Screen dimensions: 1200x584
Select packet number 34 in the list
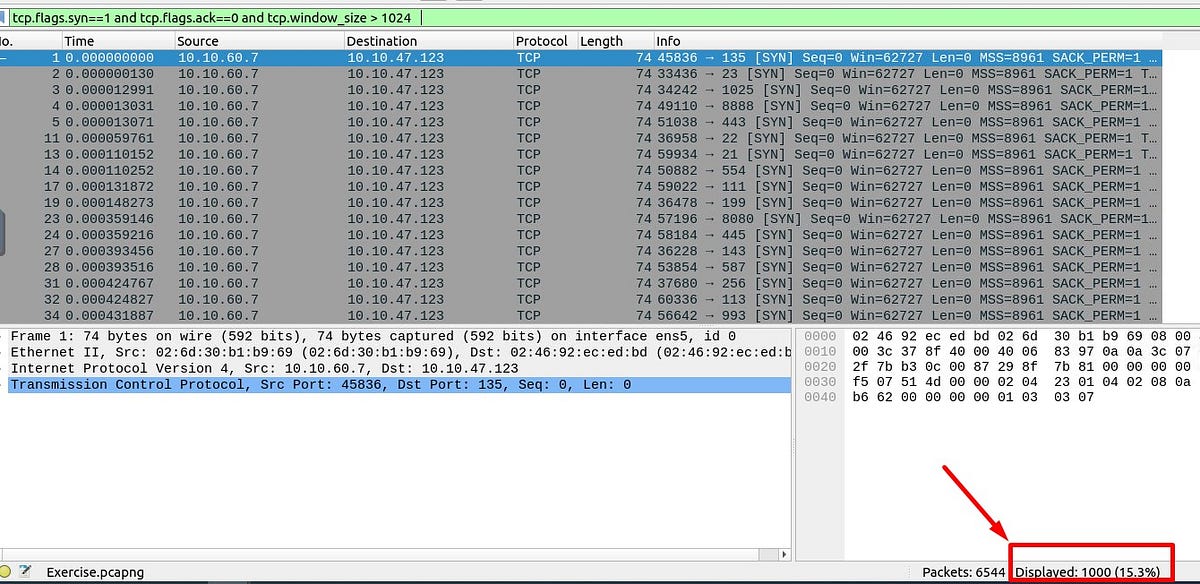coord(300,314)
